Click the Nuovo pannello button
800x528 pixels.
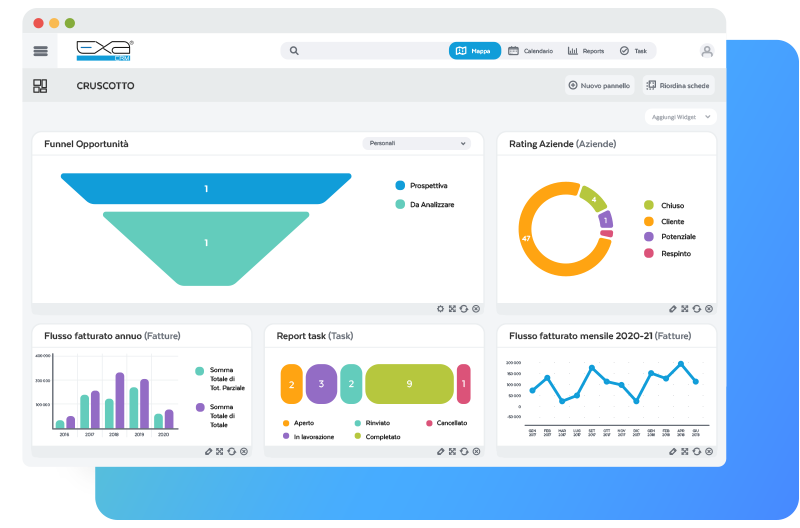click(599, 86)
